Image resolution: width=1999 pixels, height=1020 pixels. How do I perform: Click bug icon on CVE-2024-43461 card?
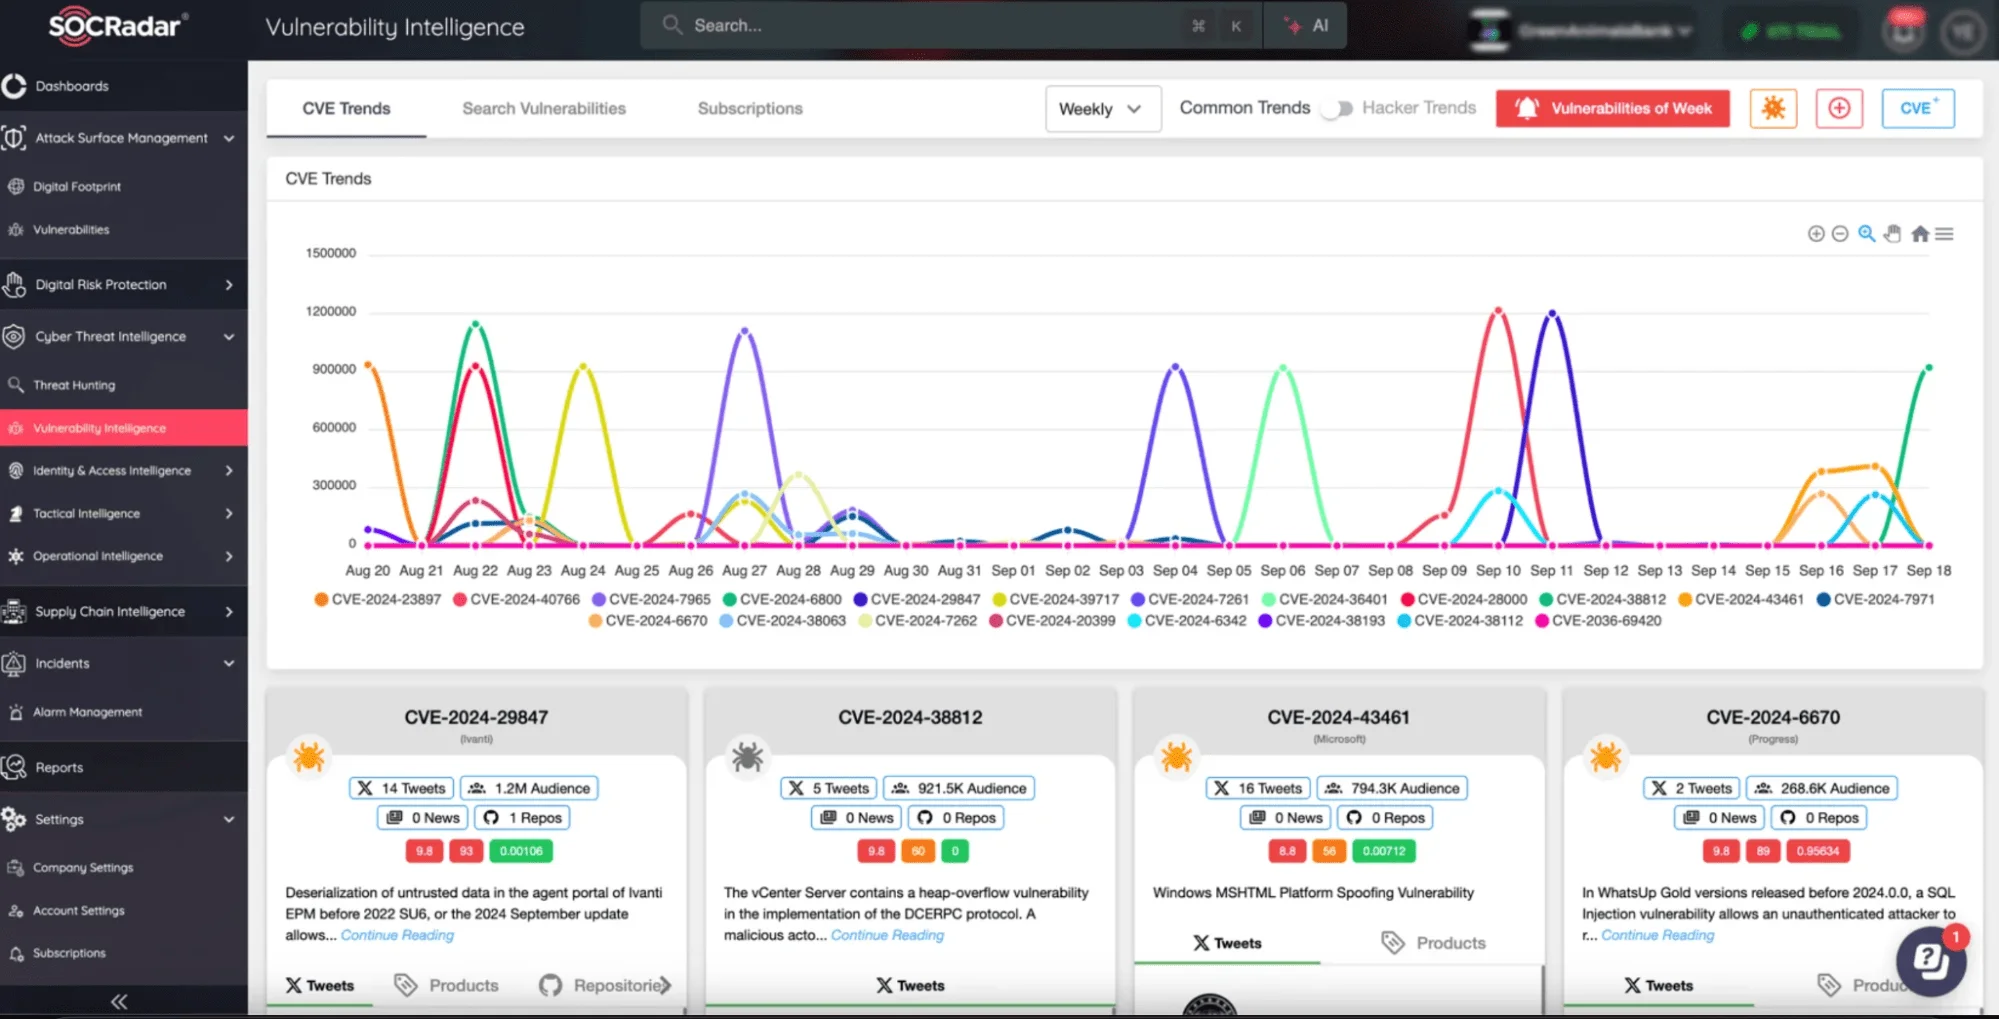[1176, 756]
